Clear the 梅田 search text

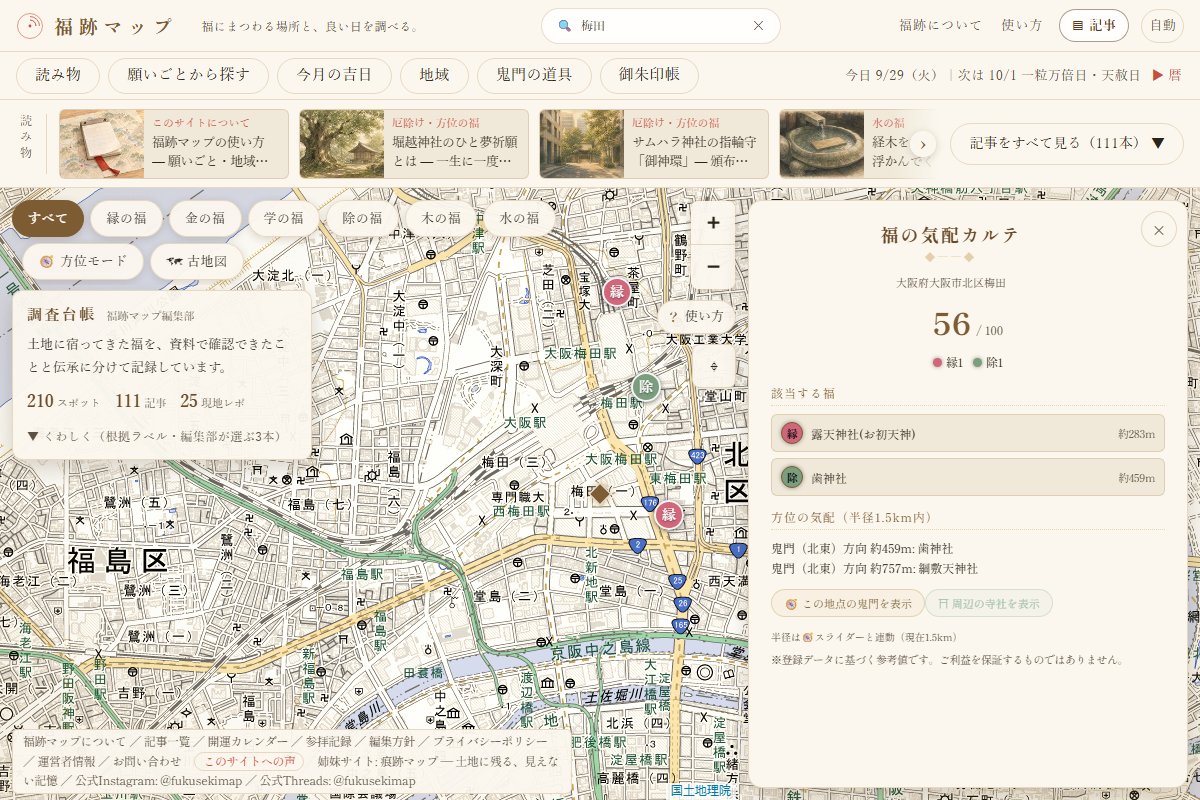[758, 26]
